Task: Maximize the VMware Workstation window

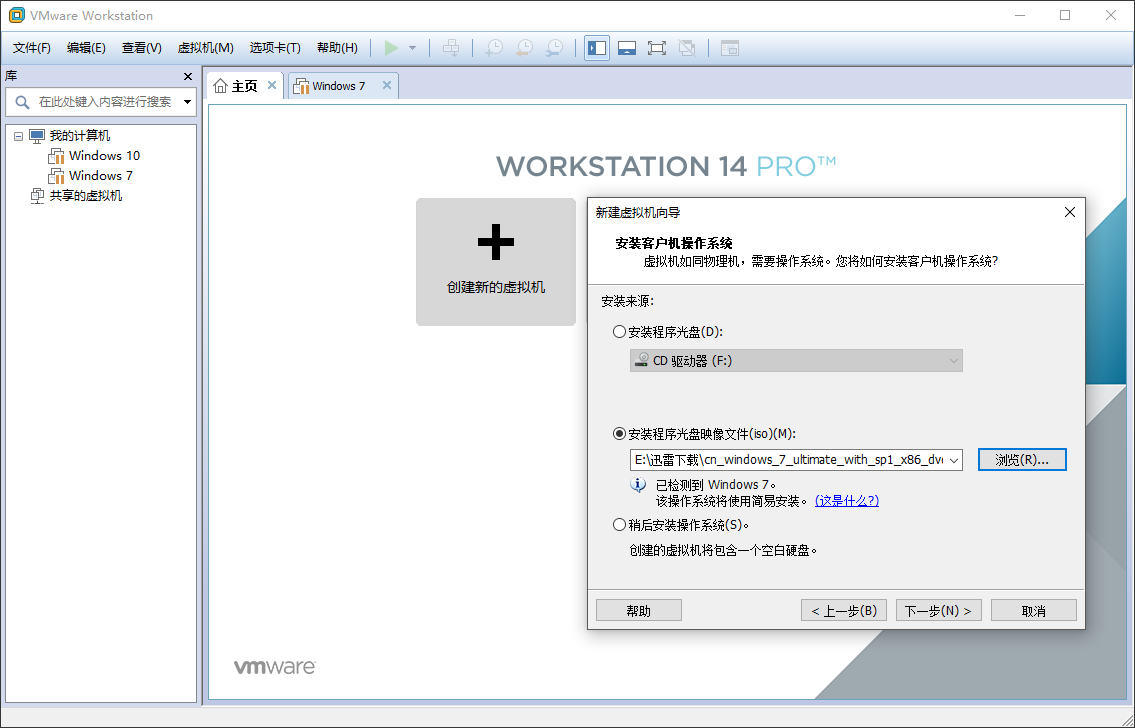Action: coord(1065,15)
